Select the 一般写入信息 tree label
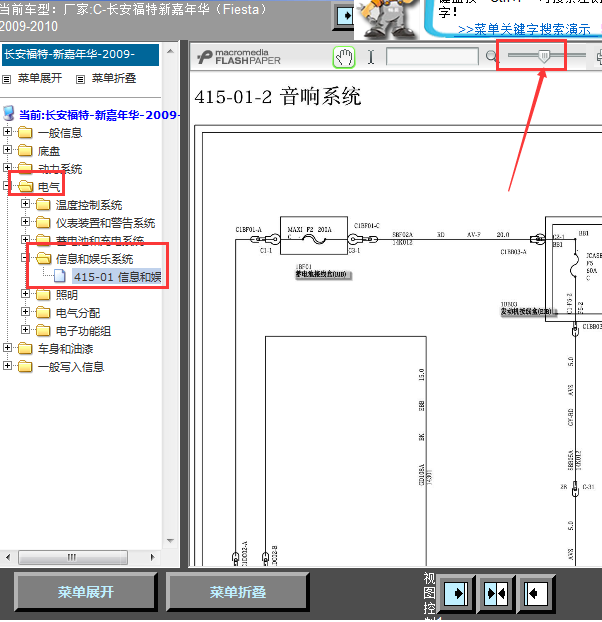Image resolution: width=602 pixels, height=622 pixels. click(71, 367)
